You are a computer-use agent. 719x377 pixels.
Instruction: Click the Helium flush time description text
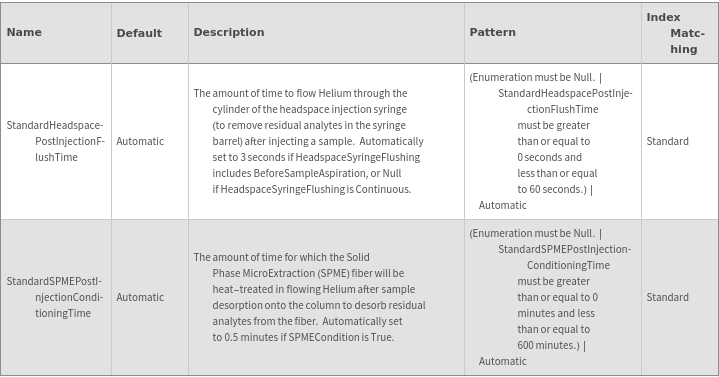(309, 141)
